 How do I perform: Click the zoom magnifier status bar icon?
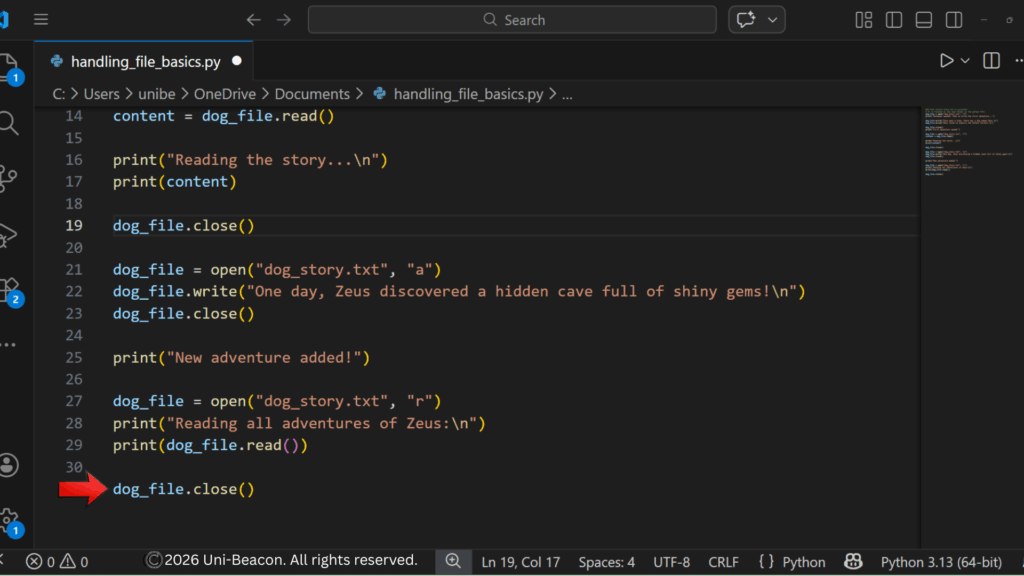click(x=453, y=561)
